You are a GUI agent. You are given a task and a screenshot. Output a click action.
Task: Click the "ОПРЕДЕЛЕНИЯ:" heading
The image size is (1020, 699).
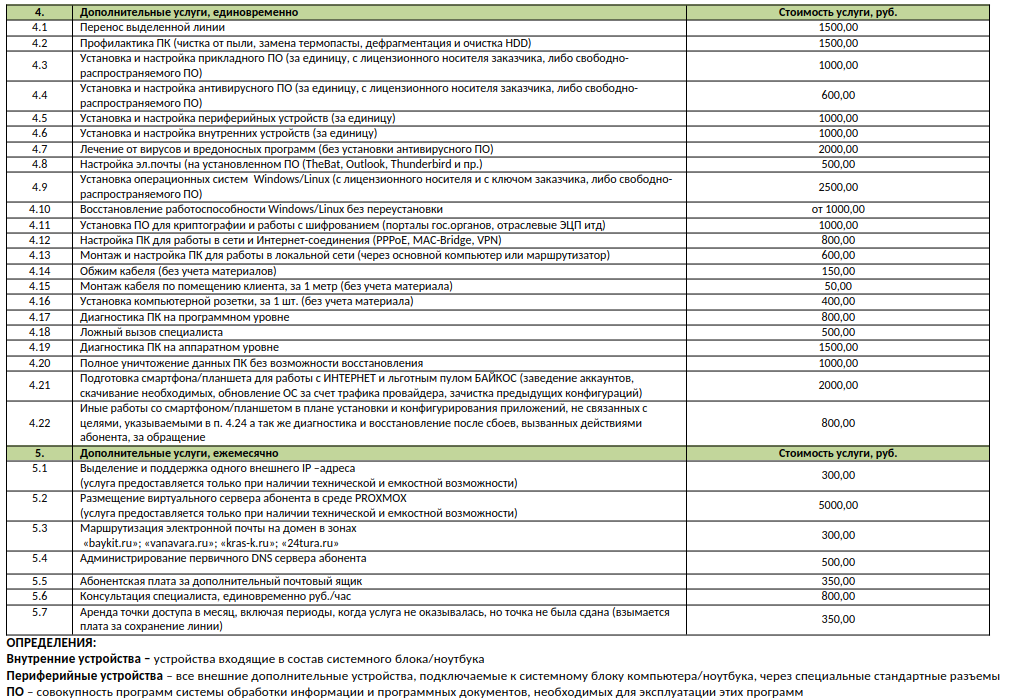[51, 643]
